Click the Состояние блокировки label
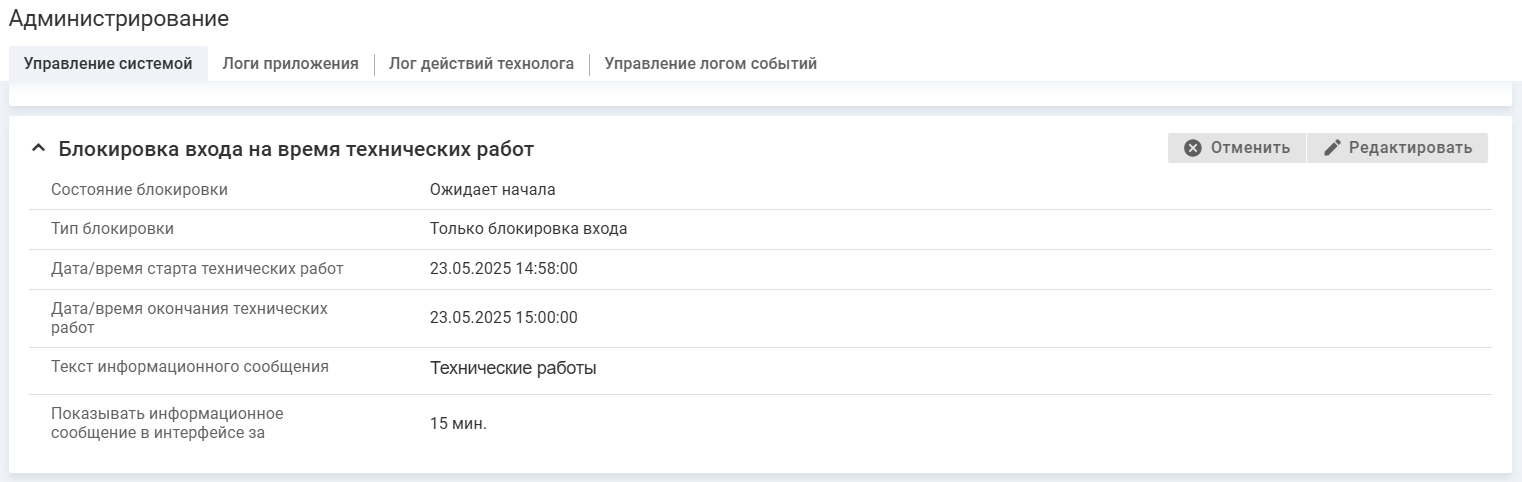This screenshot has width=1522, height=482. (139, 189)
